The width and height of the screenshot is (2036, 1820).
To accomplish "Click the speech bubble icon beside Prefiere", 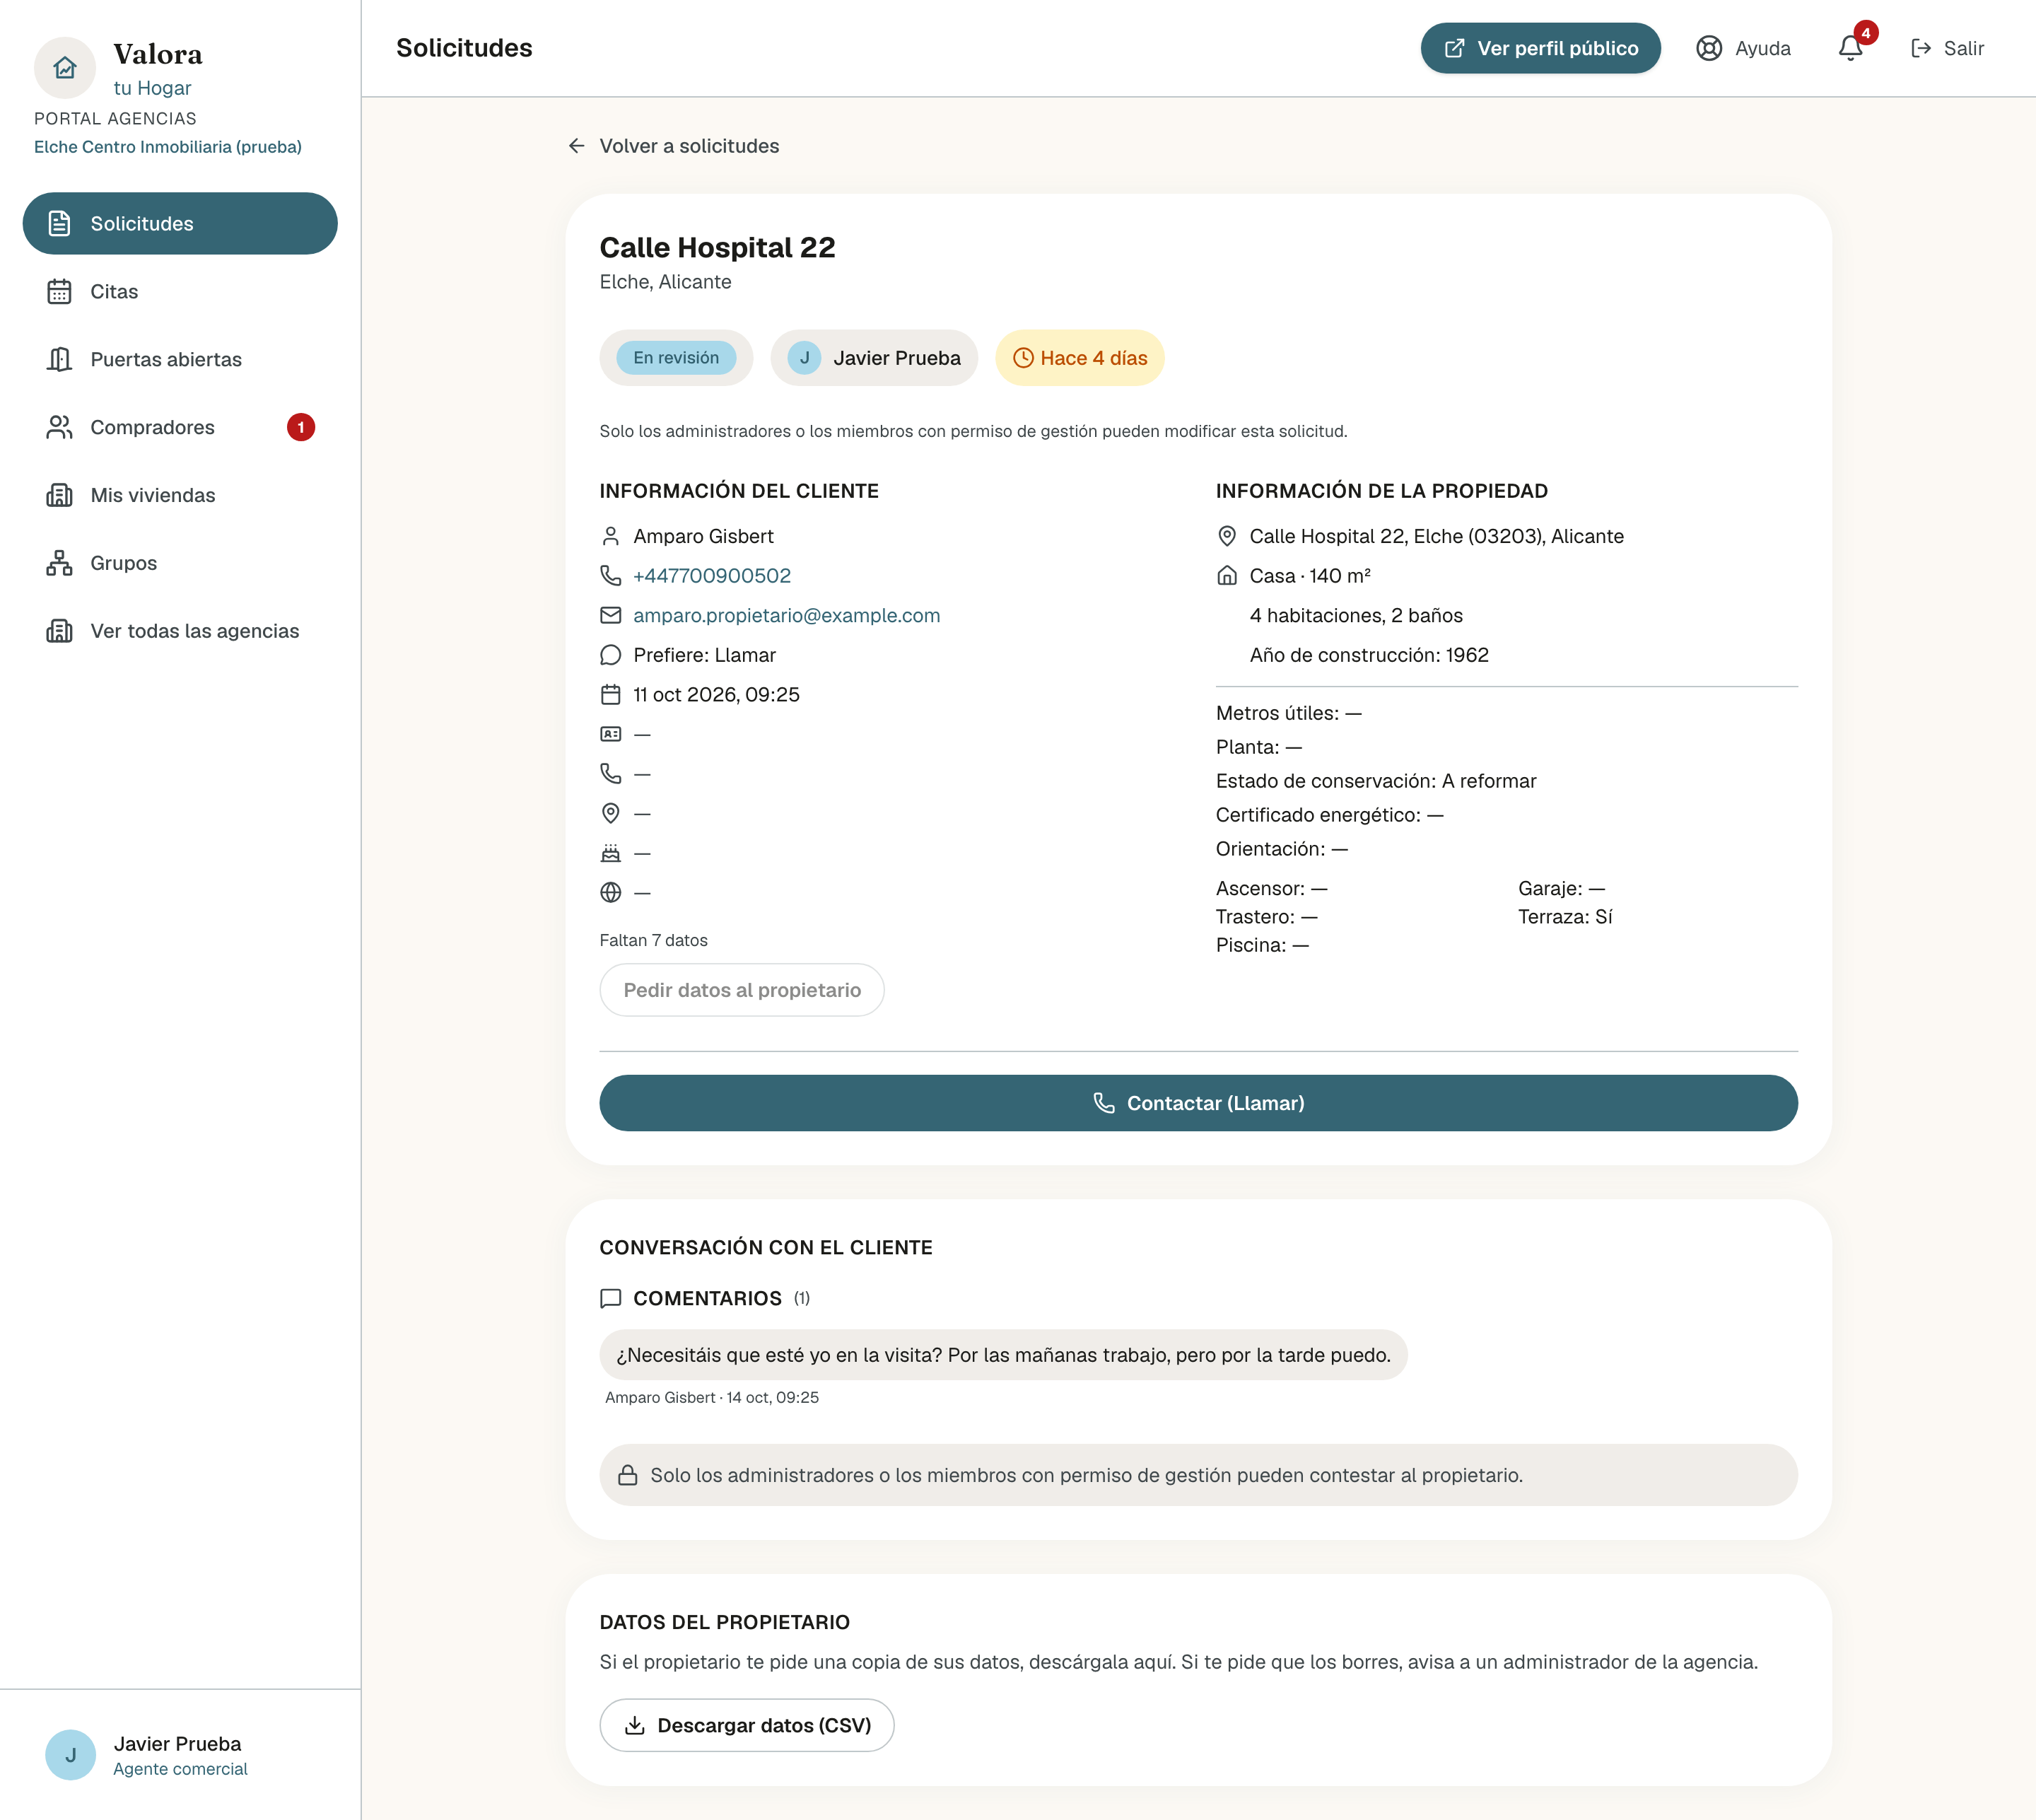I will (x=611, y=655).
